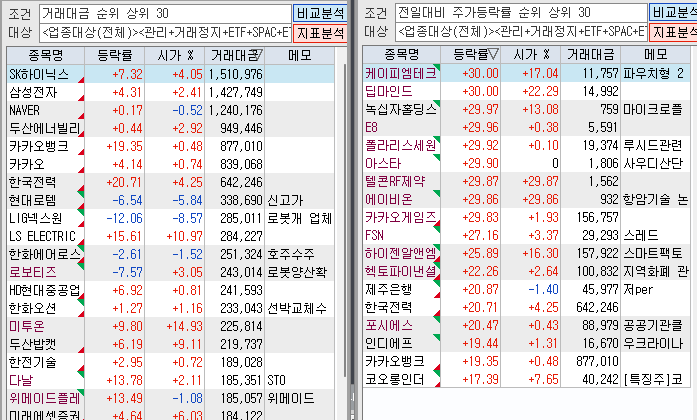Select the FSN row
Screen dimensions: 697x420
pyautogui.click(x=526, y=235)
